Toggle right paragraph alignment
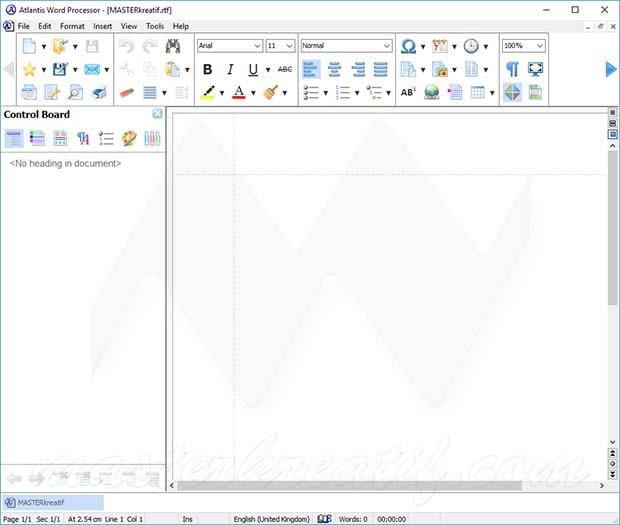Screen dimensions: 620x525 click(358, 70)
